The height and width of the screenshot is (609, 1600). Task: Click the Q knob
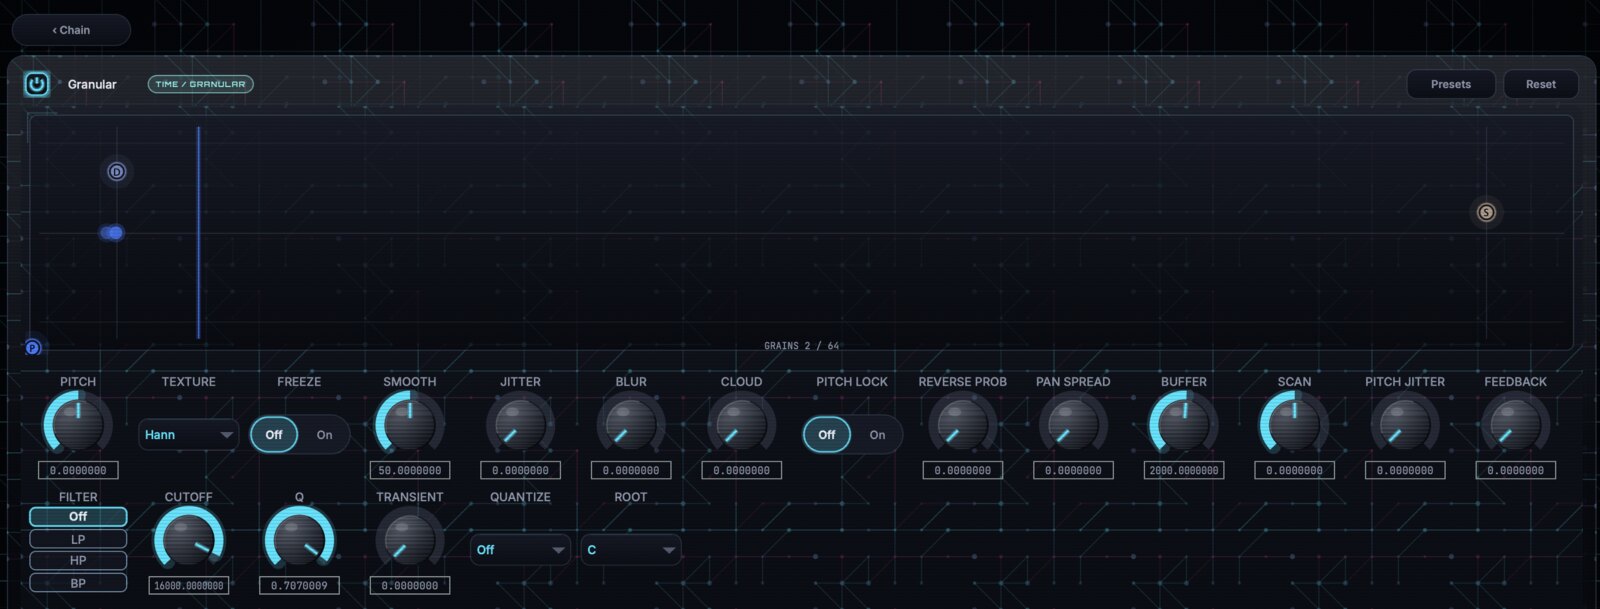(299, 540)
